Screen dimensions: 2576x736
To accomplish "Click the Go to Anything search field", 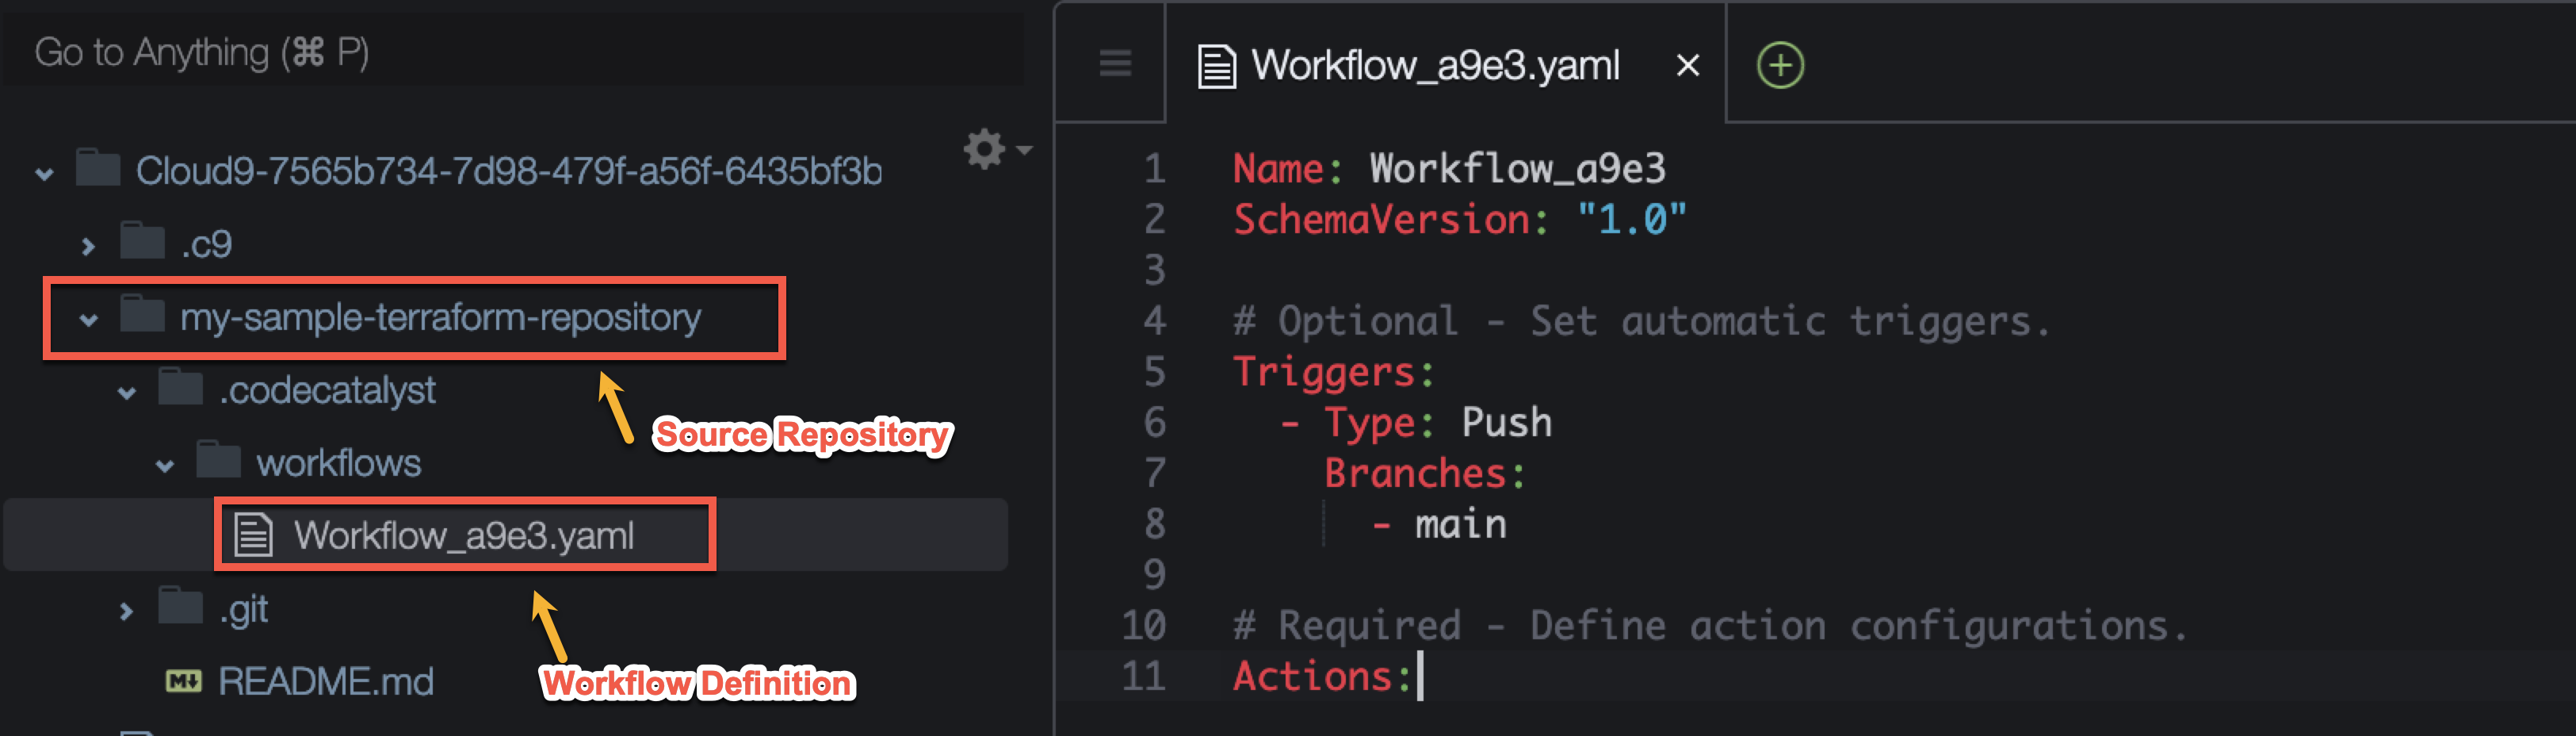I will tap(400, 51).
